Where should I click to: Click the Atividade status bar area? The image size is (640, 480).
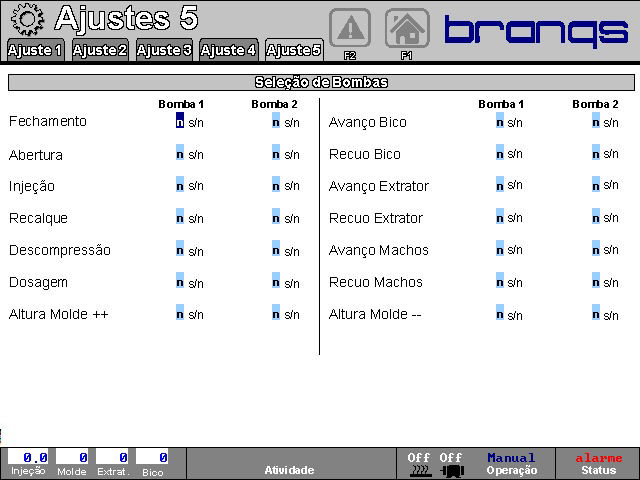click(289, 463)
